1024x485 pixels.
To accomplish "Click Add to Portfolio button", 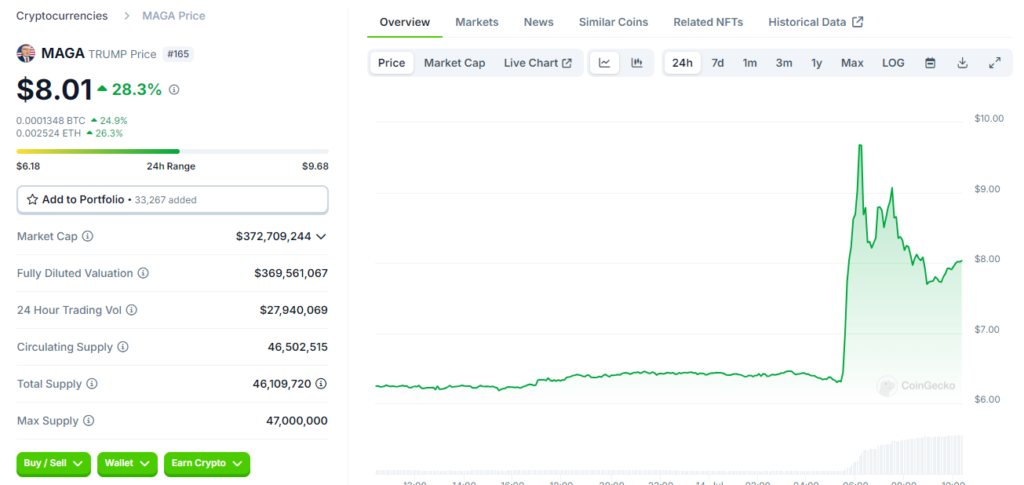I will click(x=172, y=200).
